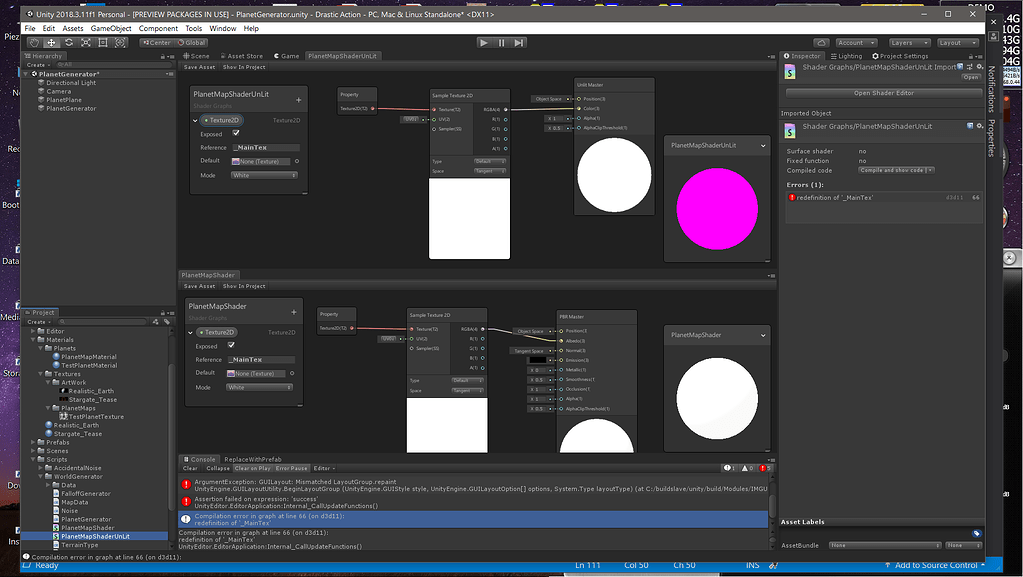Screen dimensions: 1023x577
Task: Select the Rotate tool in the toolbar
Action: click(x=69, y=42)
